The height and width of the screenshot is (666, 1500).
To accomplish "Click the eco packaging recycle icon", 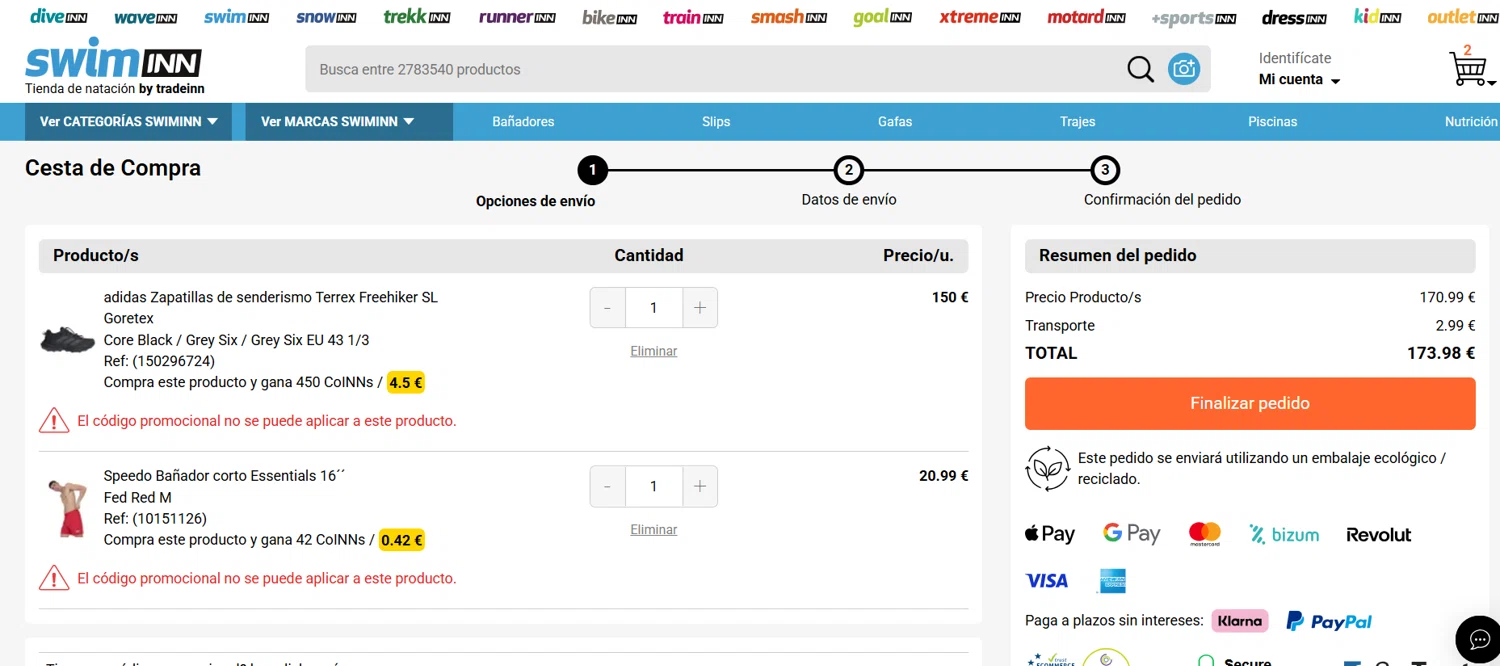I will tap(1047, 468).
